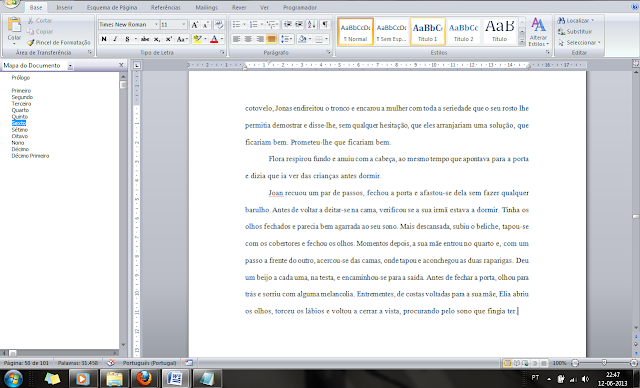Open the Mailings tab

point(207,7)
